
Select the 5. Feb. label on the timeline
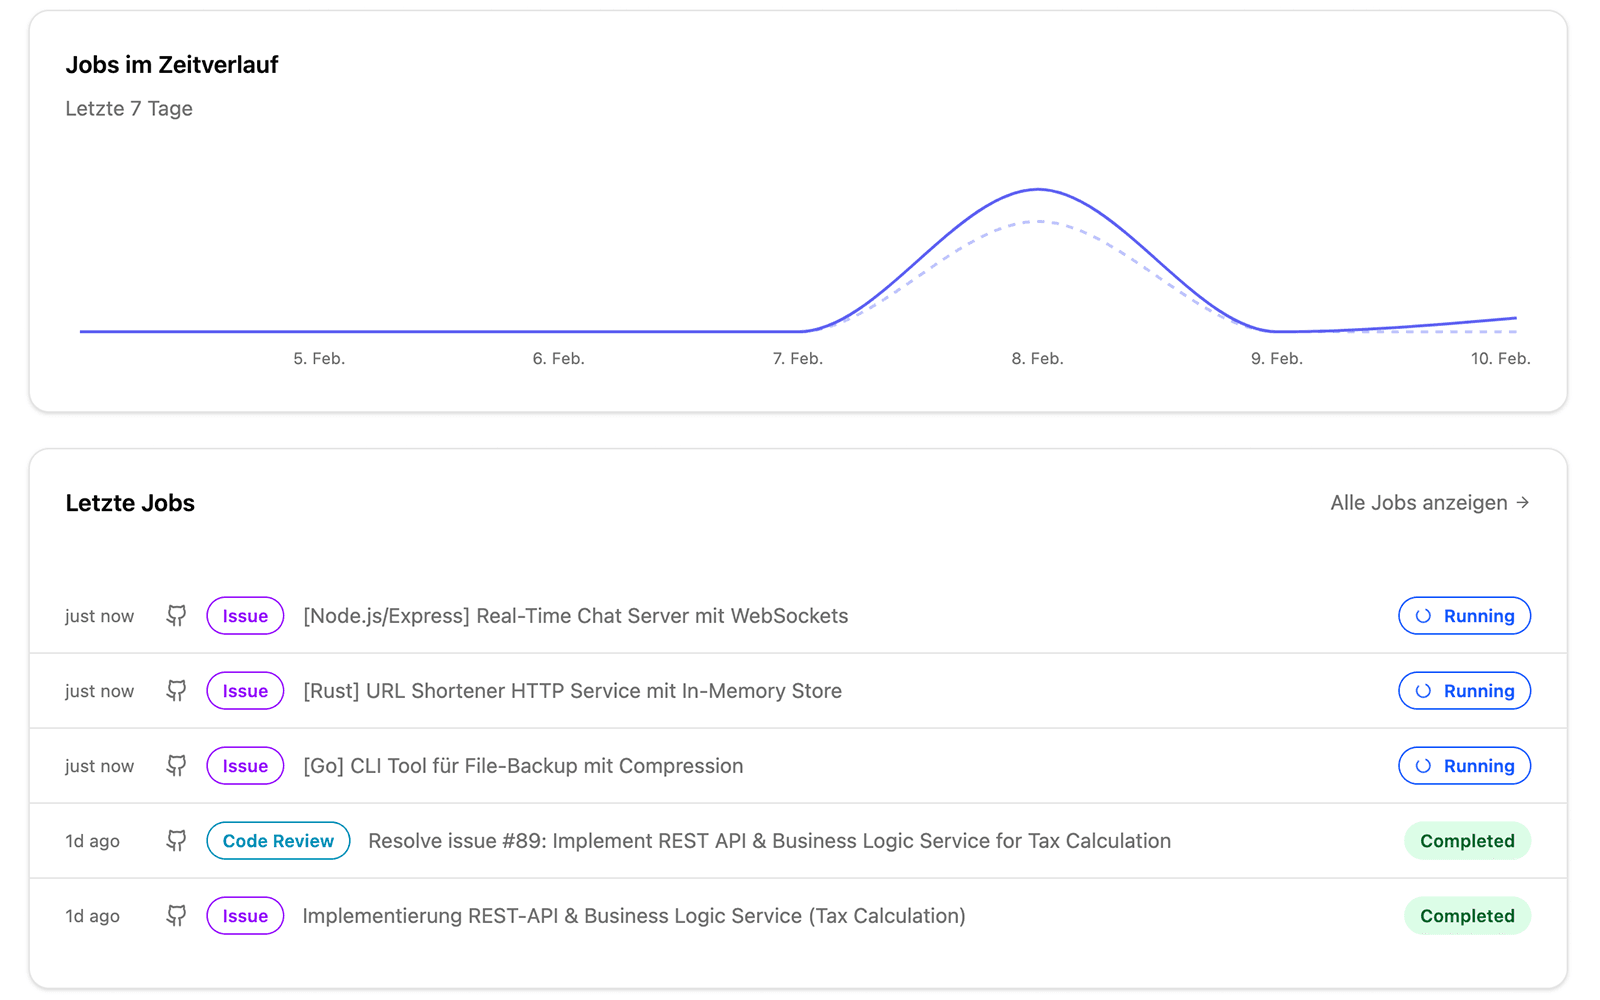(x=318, y=358)
